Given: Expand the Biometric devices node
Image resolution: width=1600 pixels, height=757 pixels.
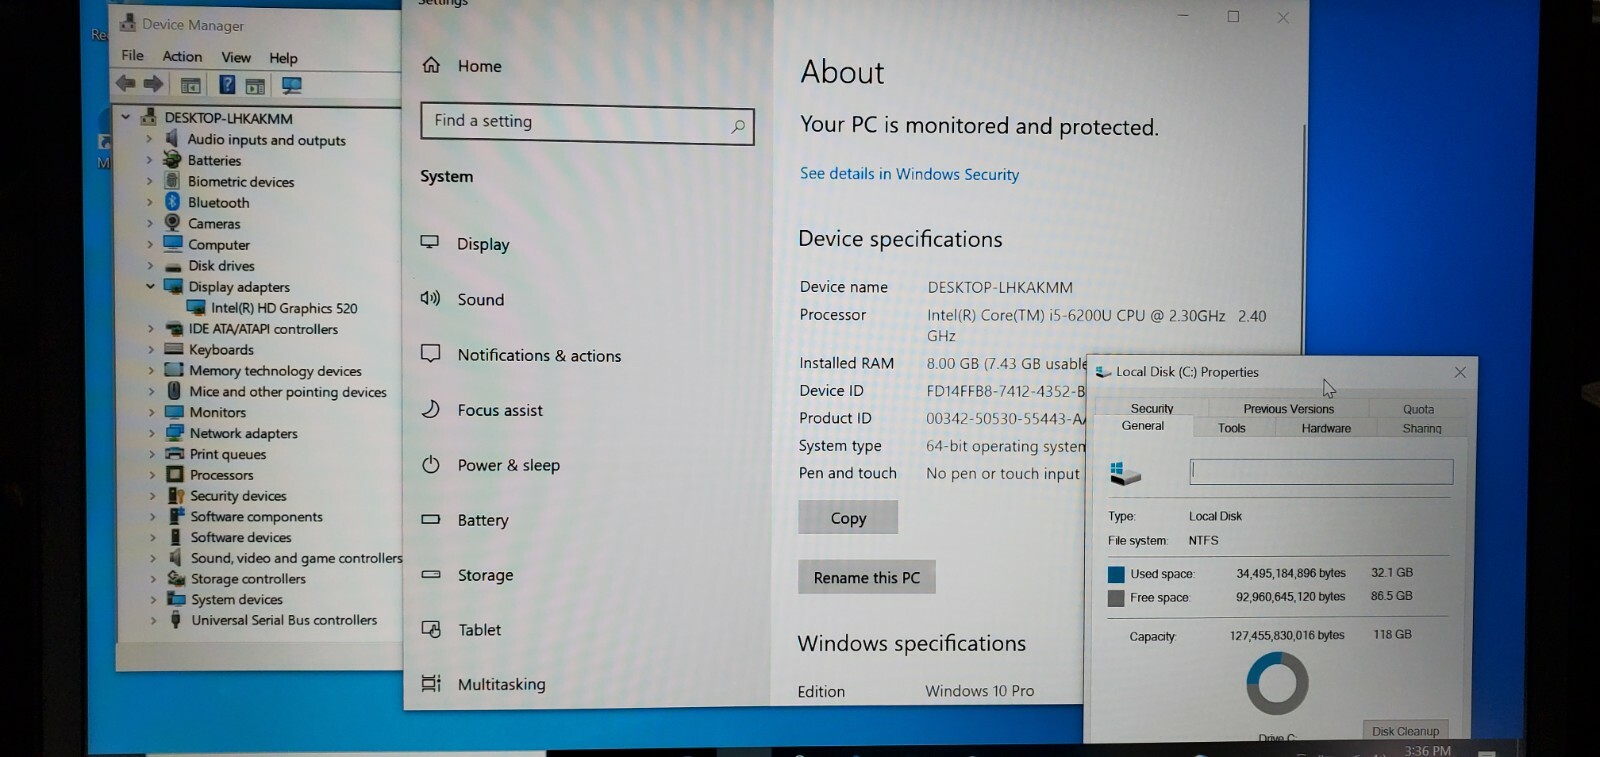Looking at the screenshot, I should tap(149, 182).
